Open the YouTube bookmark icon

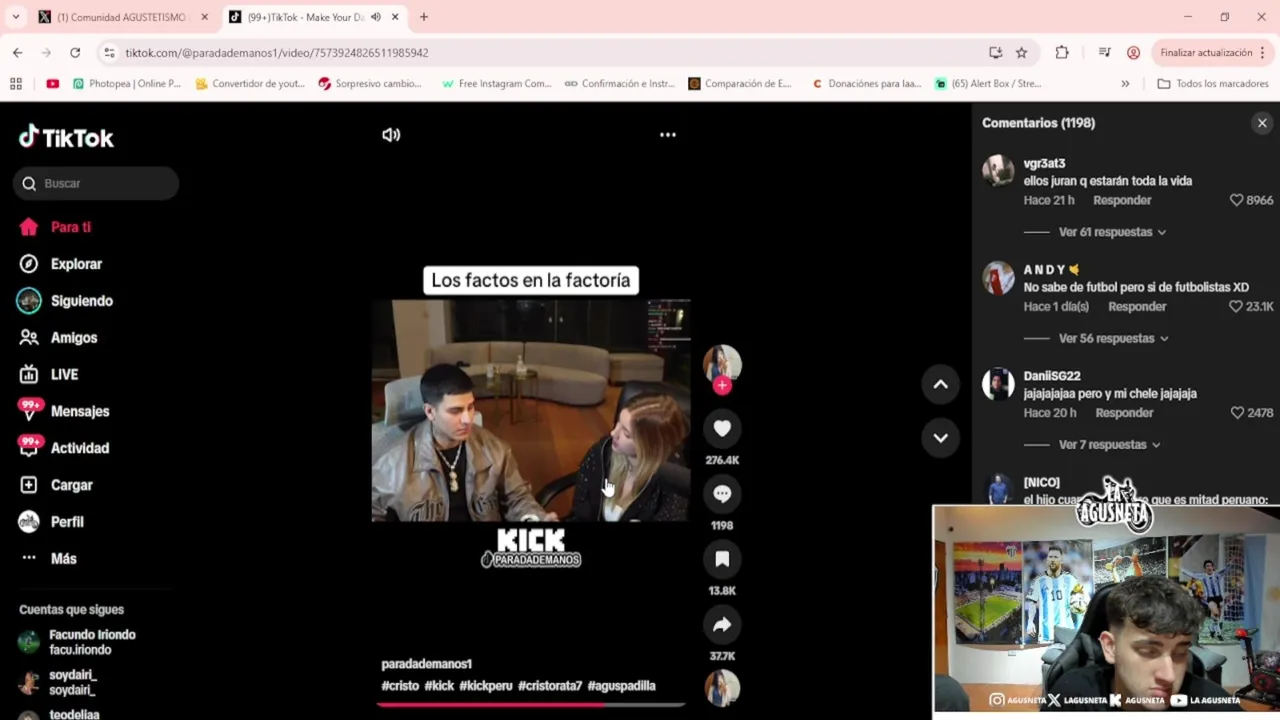click(x=52, y=84)
